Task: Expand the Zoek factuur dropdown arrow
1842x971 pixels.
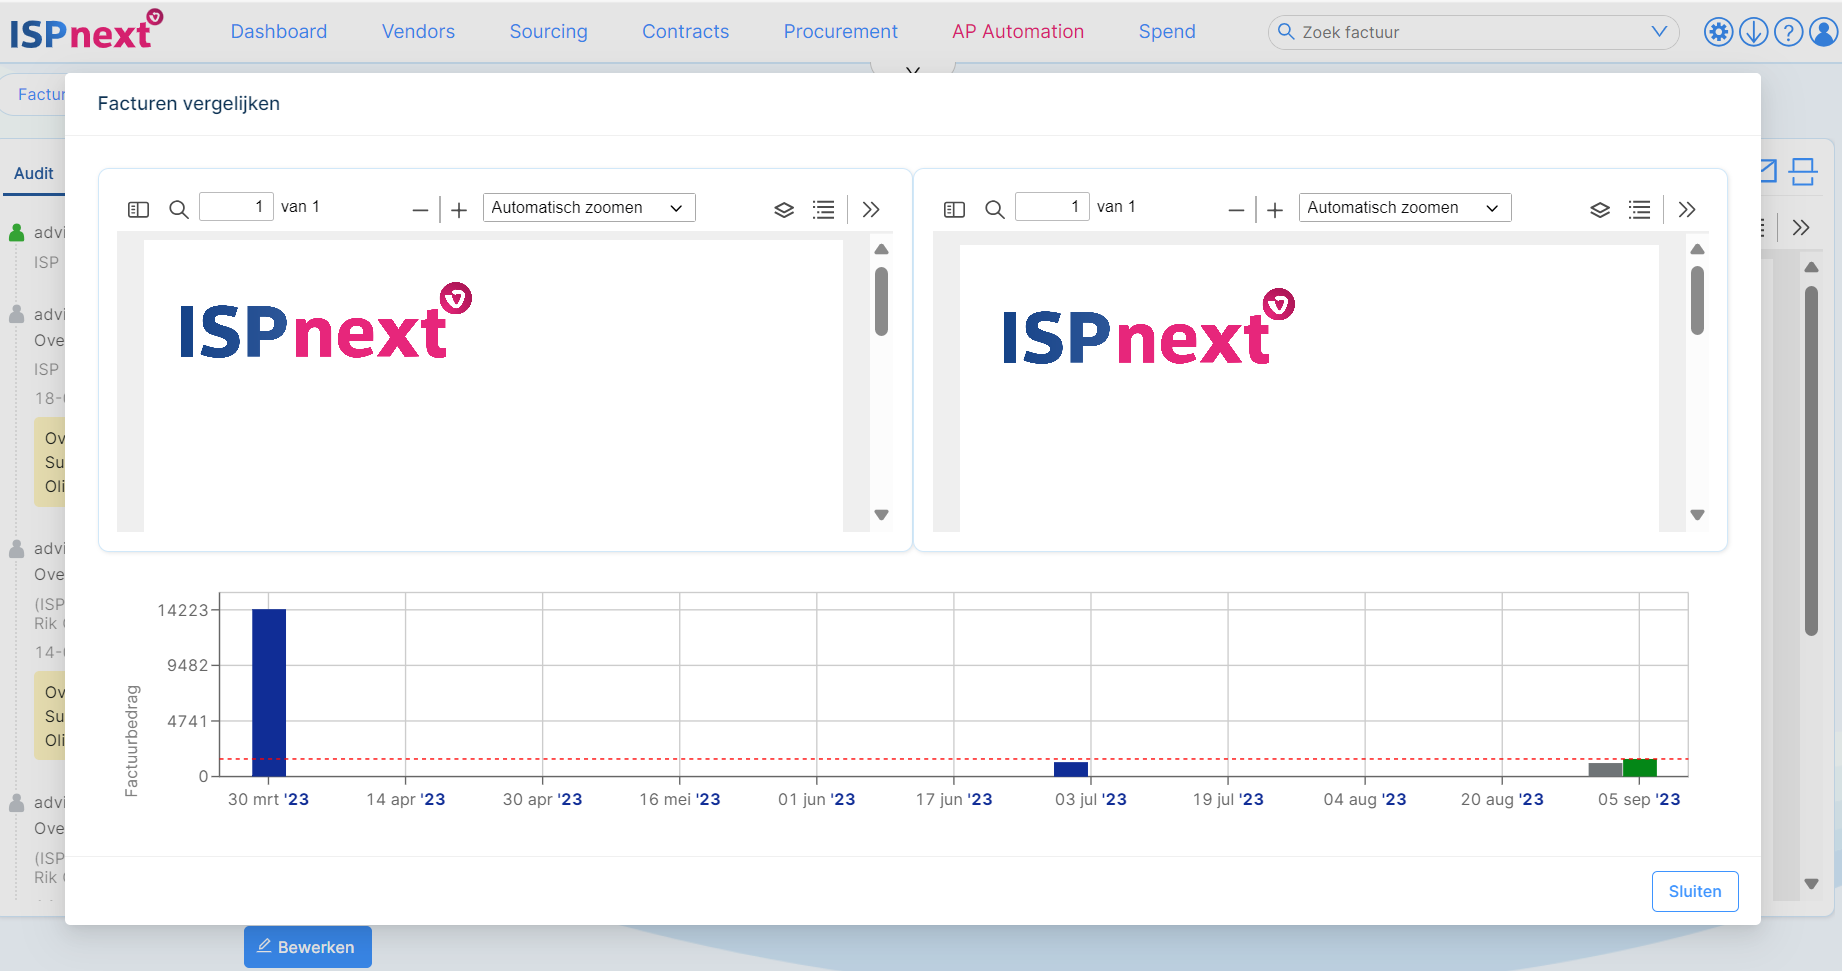Action: click(x=1659, y=32)
